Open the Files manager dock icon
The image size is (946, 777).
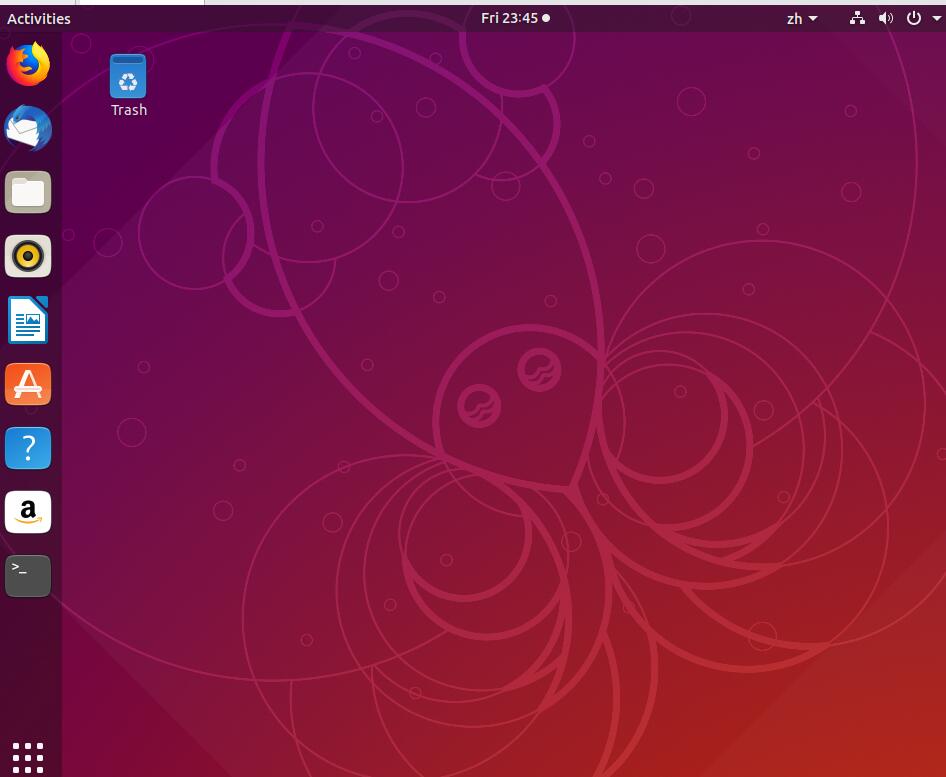pyautogui.click(x=28, y=193)
